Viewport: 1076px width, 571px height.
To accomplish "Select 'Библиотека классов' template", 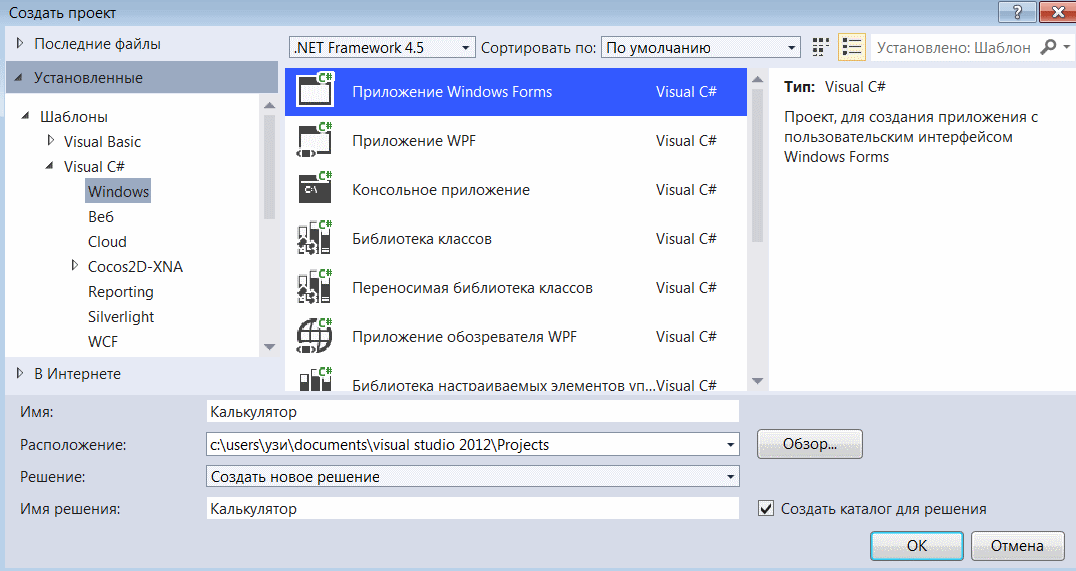I will point(516,239).
